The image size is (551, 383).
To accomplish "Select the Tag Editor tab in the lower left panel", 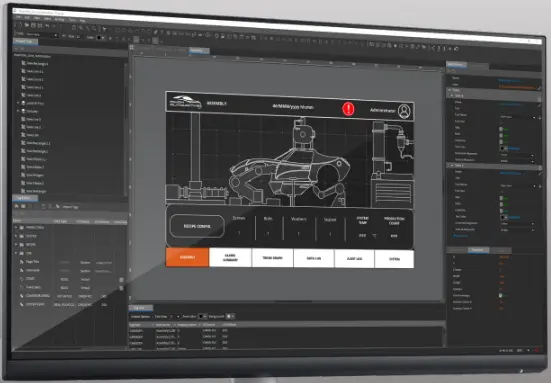I will click(x=25, y=198).
